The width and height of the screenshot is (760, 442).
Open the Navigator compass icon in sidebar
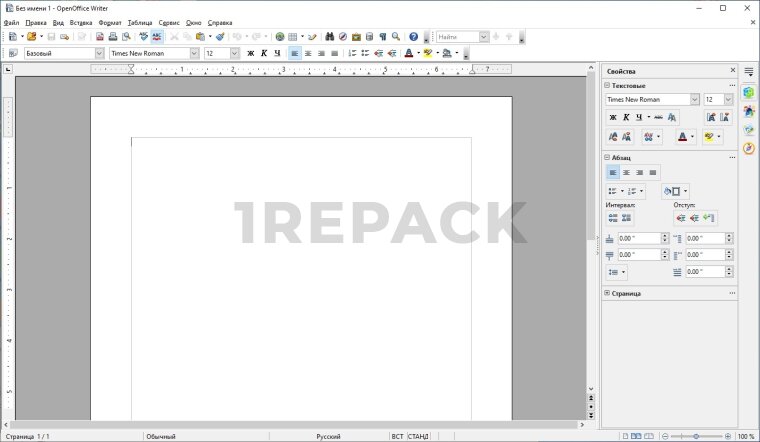click(748, 148)
